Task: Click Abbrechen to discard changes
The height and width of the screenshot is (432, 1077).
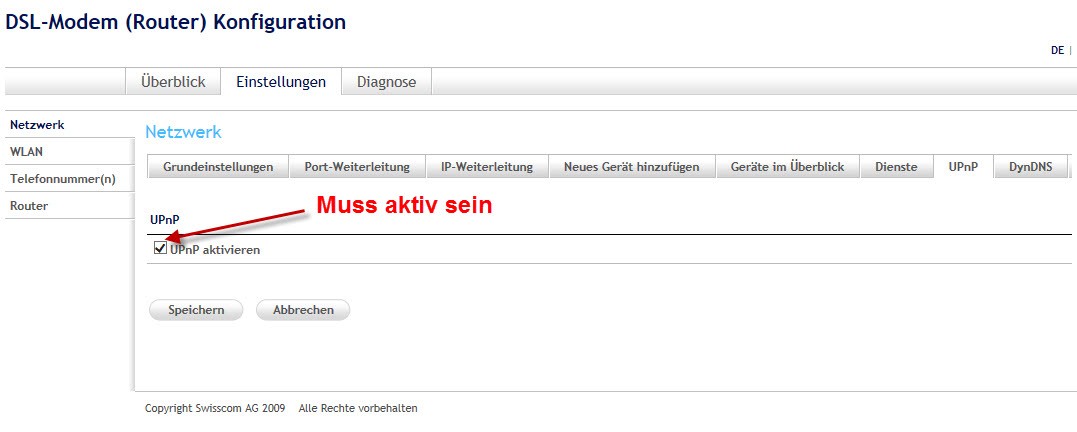Action: pyautogui.click(x=303, y=310)
